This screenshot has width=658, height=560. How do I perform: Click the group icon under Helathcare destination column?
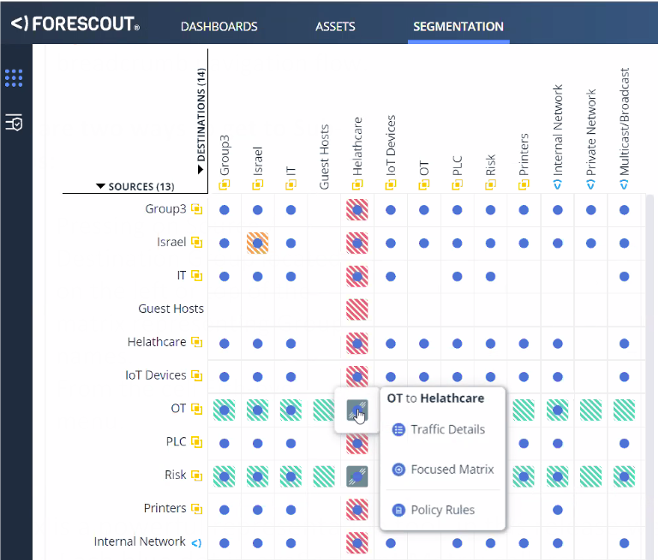click(357, 184)
